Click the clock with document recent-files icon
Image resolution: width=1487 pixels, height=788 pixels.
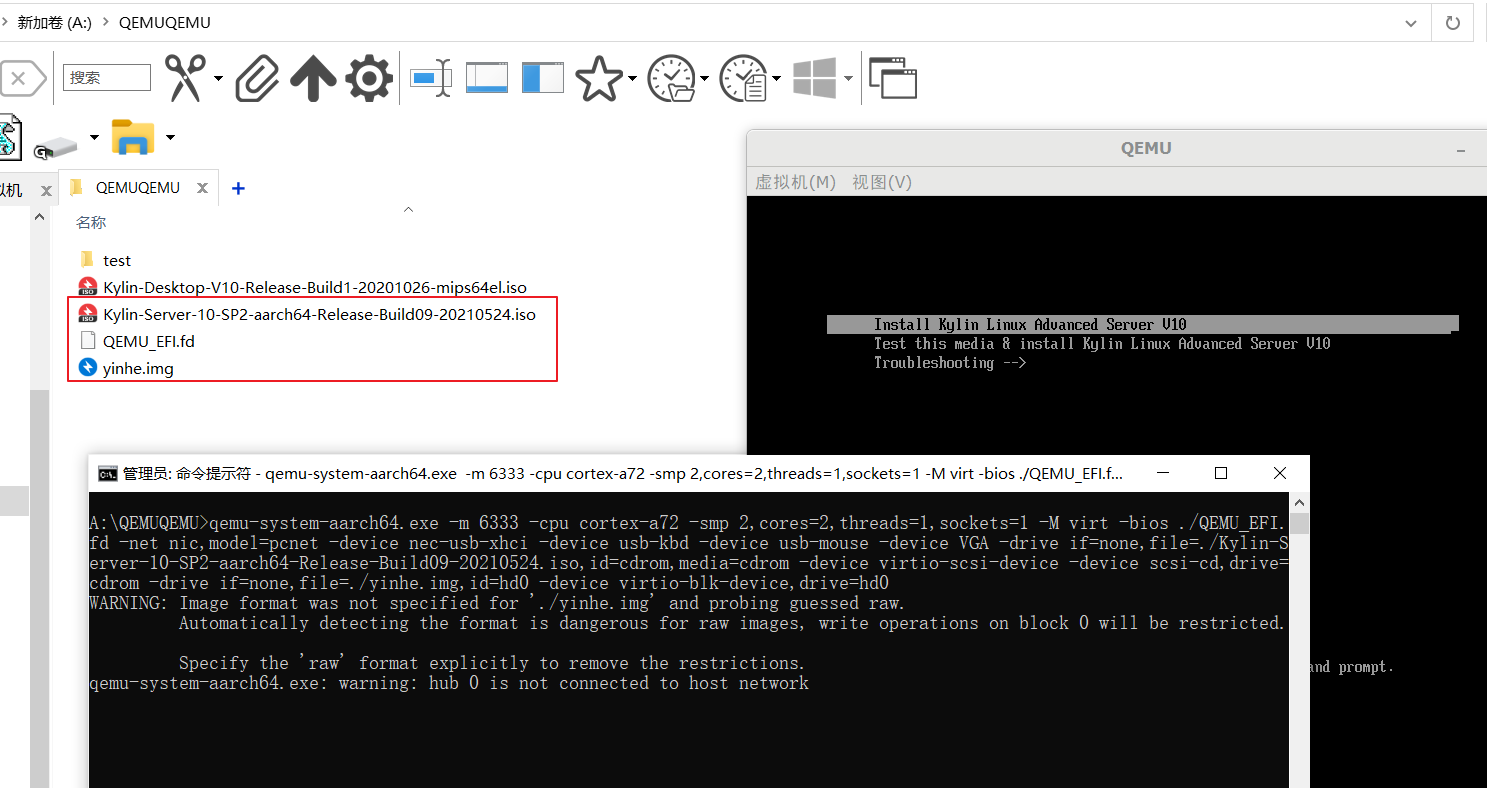coord(744,78)
